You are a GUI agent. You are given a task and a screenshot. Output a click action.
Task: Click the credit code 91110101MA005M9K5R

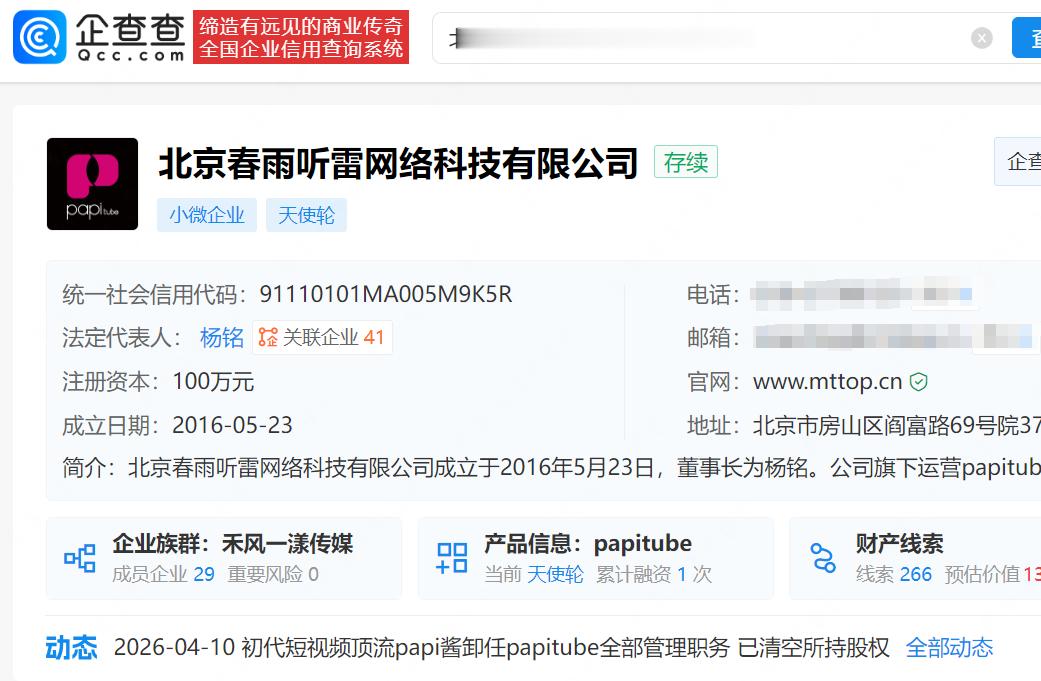pyautogui.click(x=386, y=294)
